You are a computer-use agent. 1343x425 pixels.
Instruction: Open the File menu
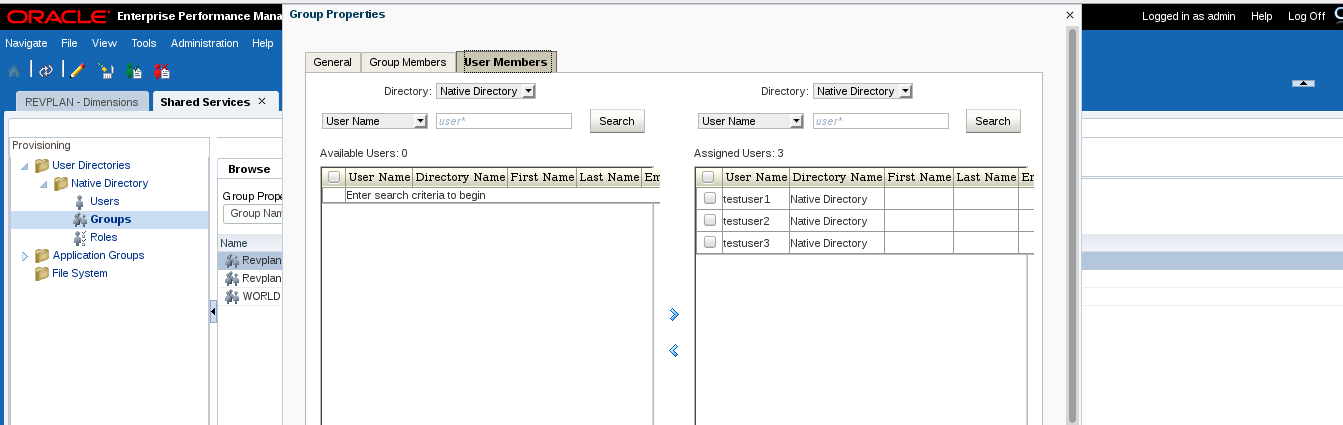[x=69, y=43]
